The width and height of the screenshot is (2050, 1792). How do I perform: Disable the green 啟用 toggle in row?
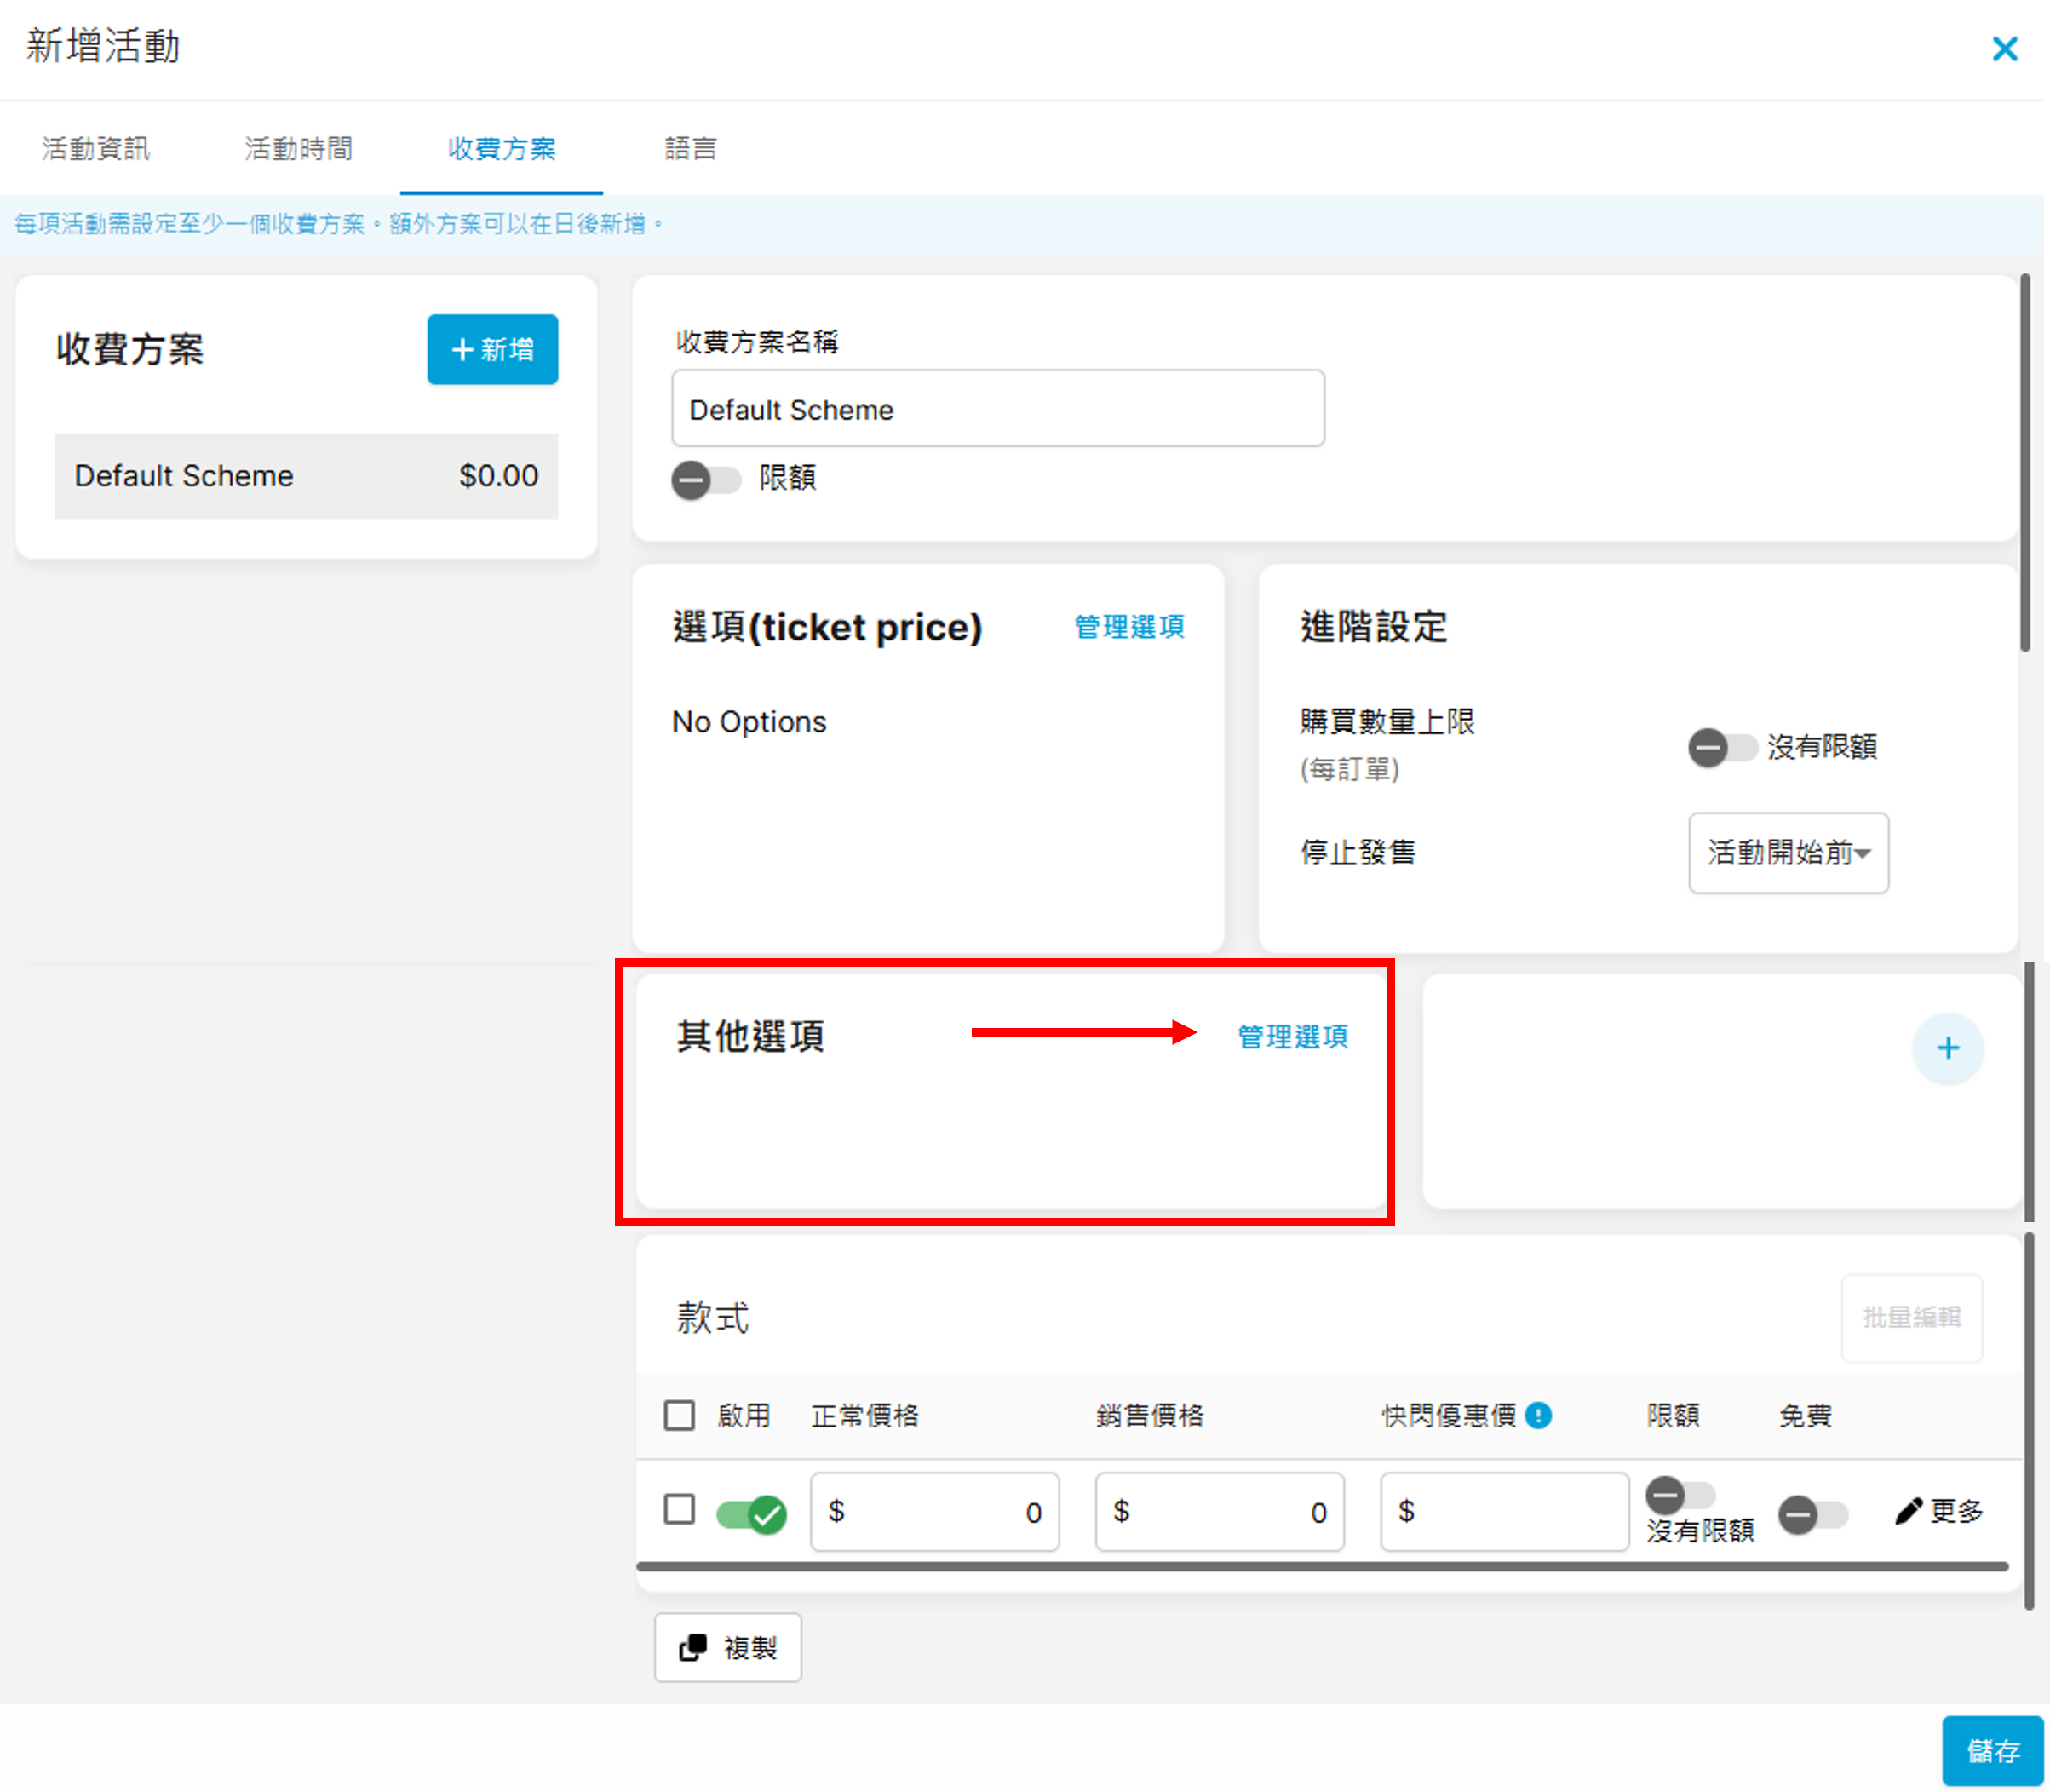(751, 1514)
